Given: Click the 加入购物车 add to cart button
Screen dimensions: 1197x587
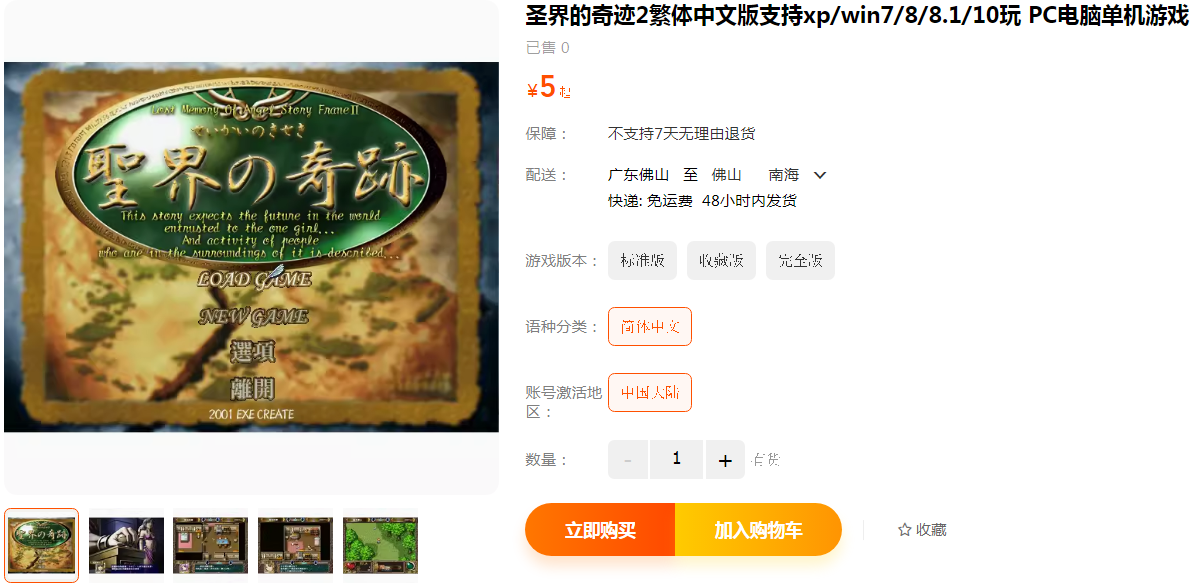Looking at the screenshot, I should [x=758, y=530].
